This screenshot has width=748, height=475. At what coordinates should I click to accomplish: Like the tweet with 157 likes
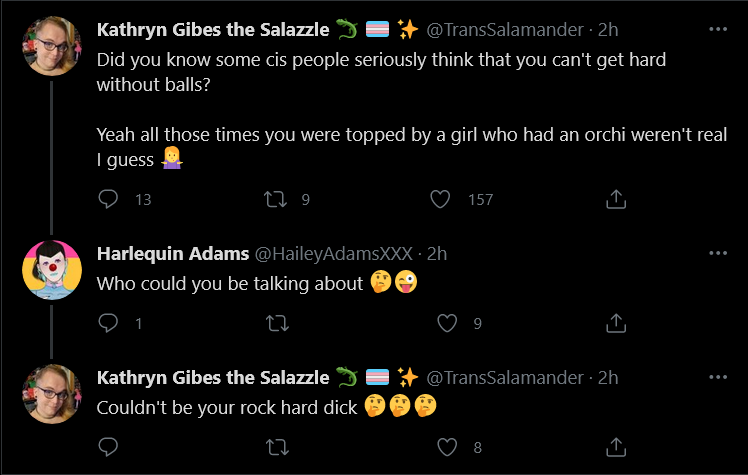coord(440,199)
